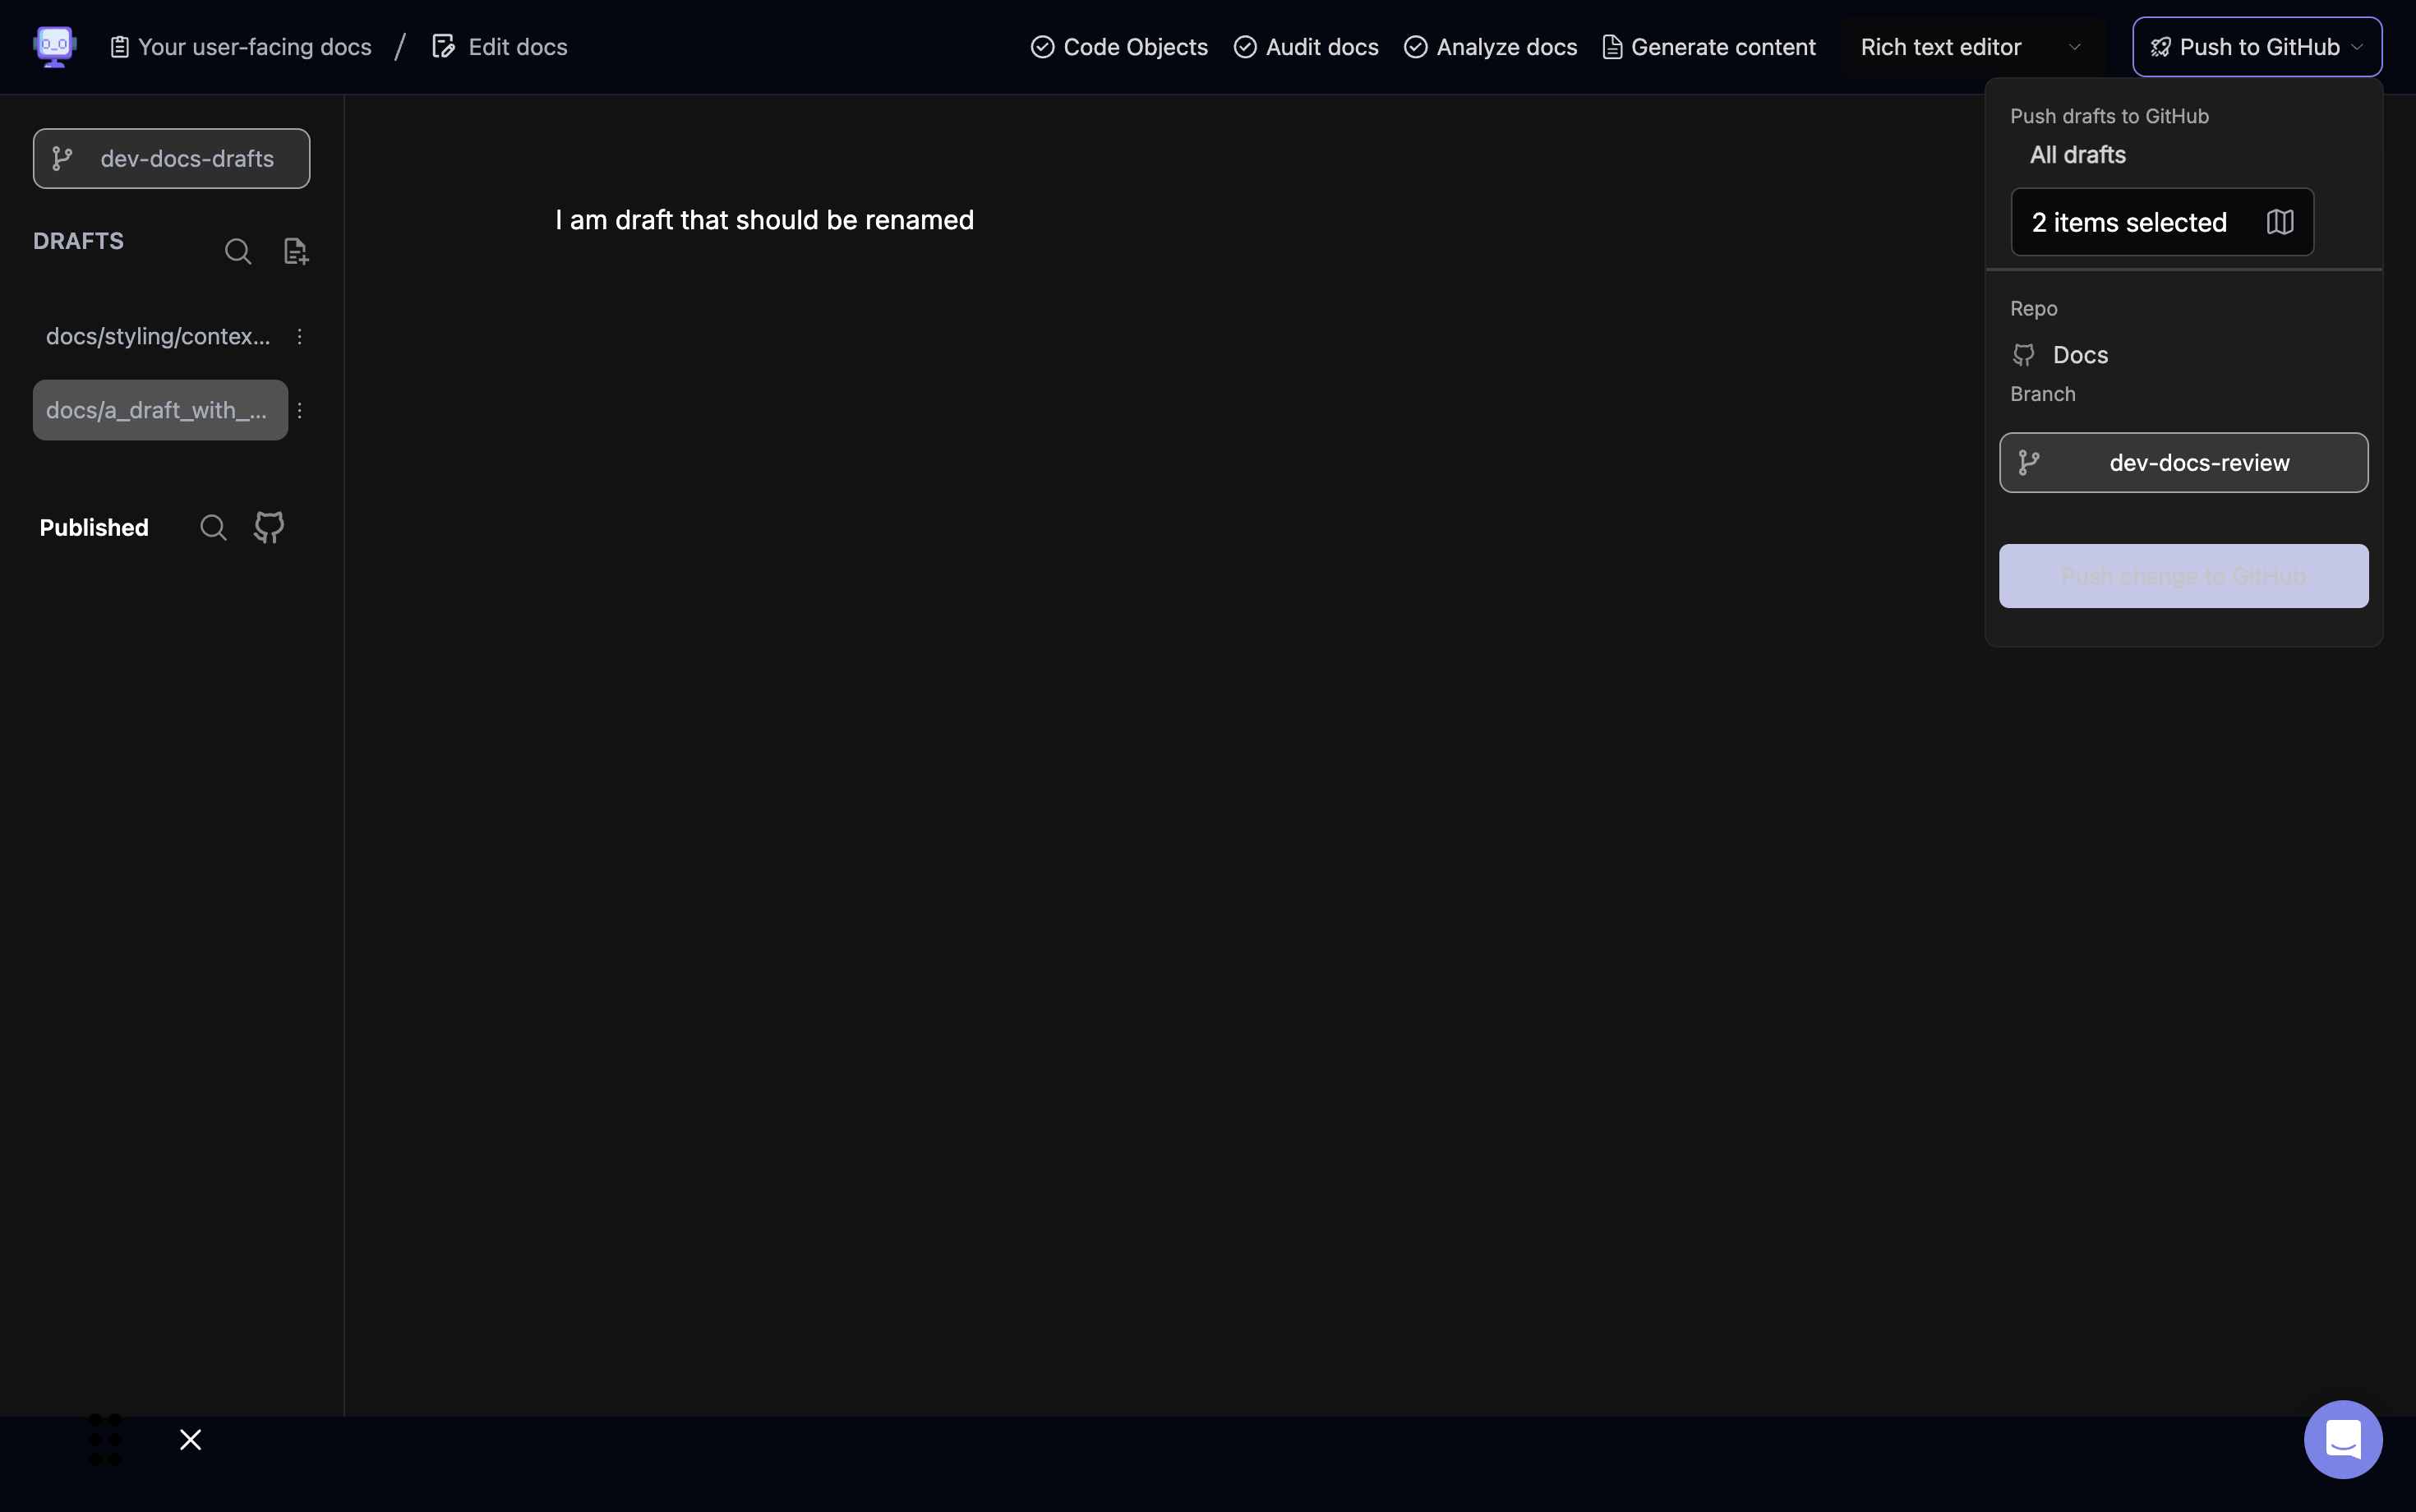Expand the Push to GitHub dropdown arrow

tap(2358, 45)
